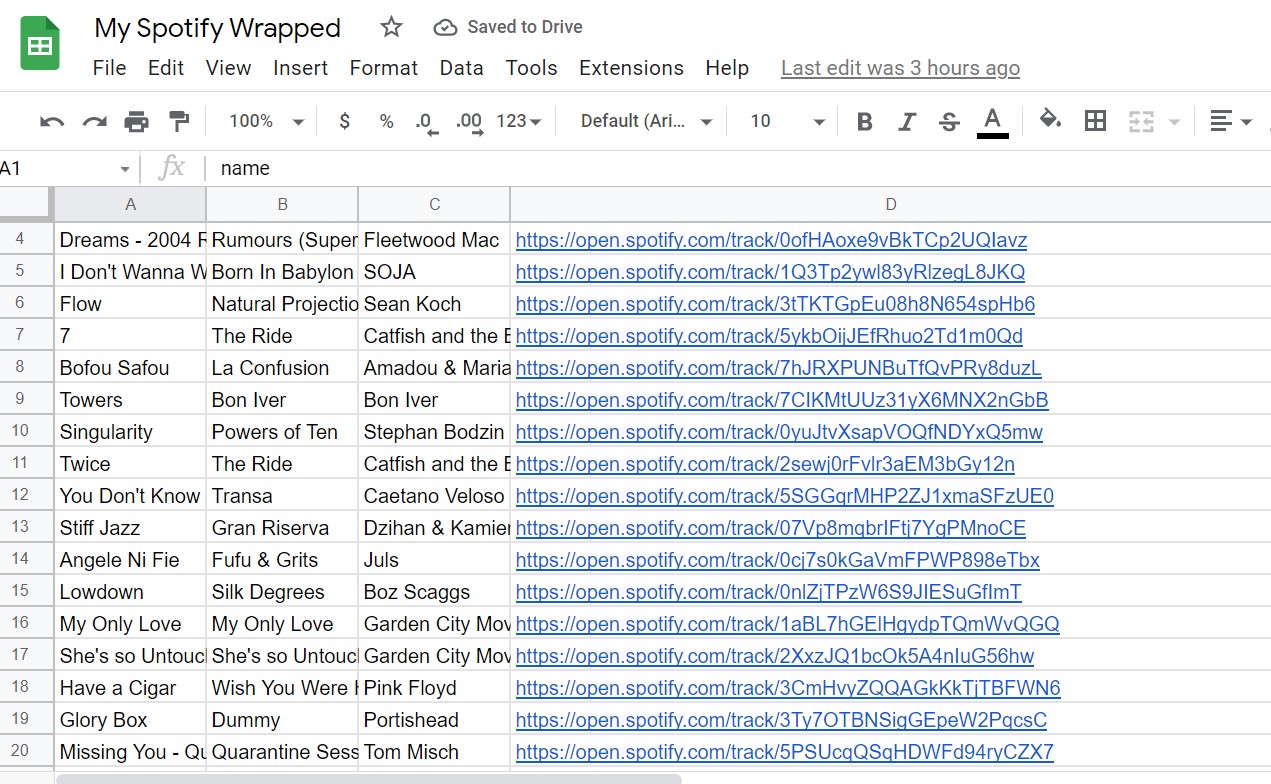Expand the merge cells options arrow
The height and width of the screenshot is (784, 1271).
tap(1174, 122)
